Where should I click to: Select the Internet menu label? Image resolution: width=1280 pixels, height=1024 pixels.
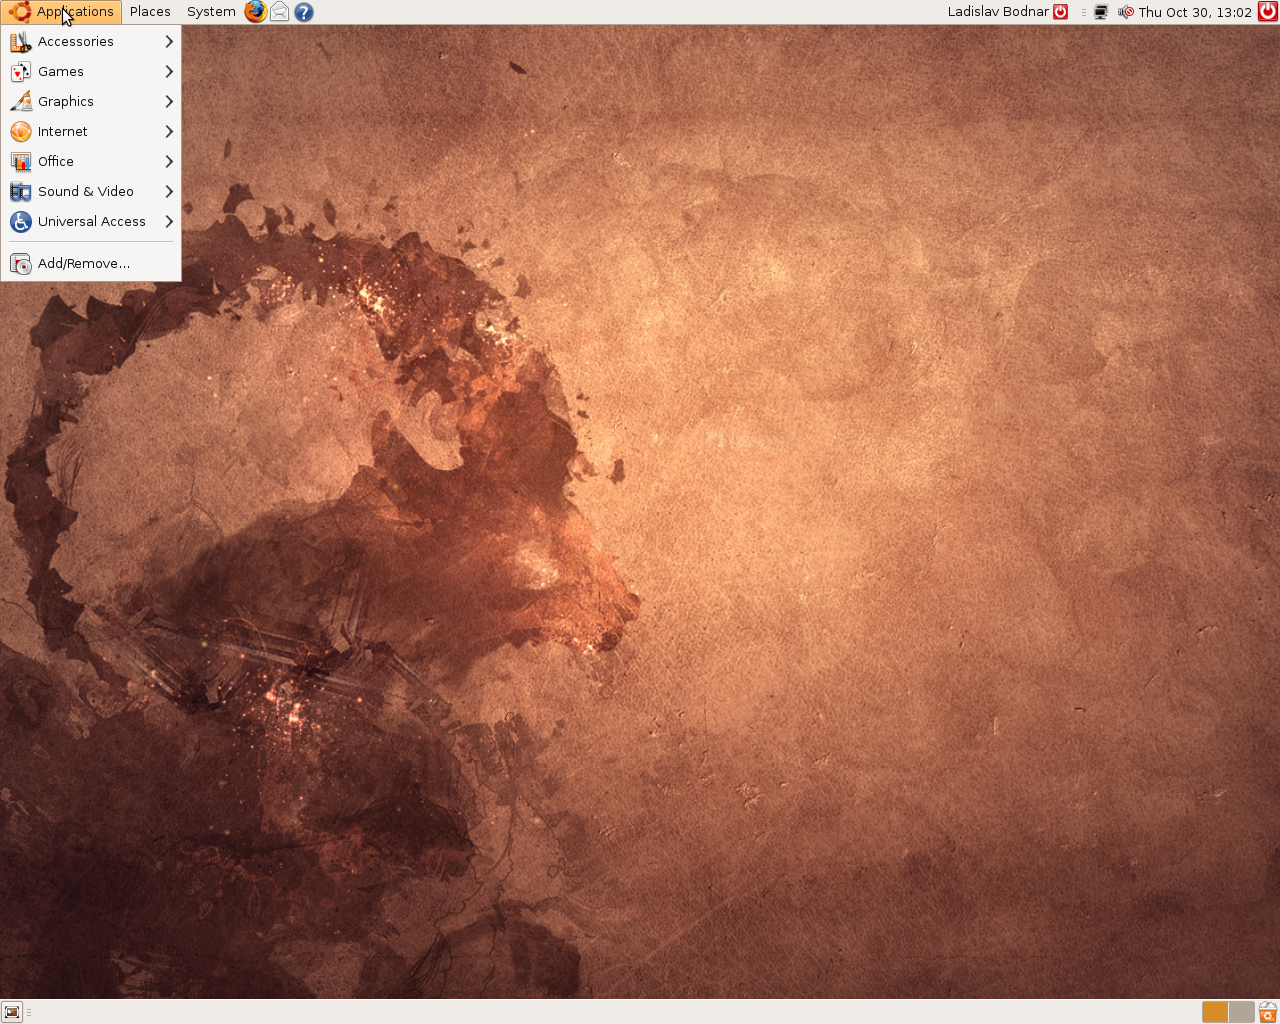(x=63, y=132)
